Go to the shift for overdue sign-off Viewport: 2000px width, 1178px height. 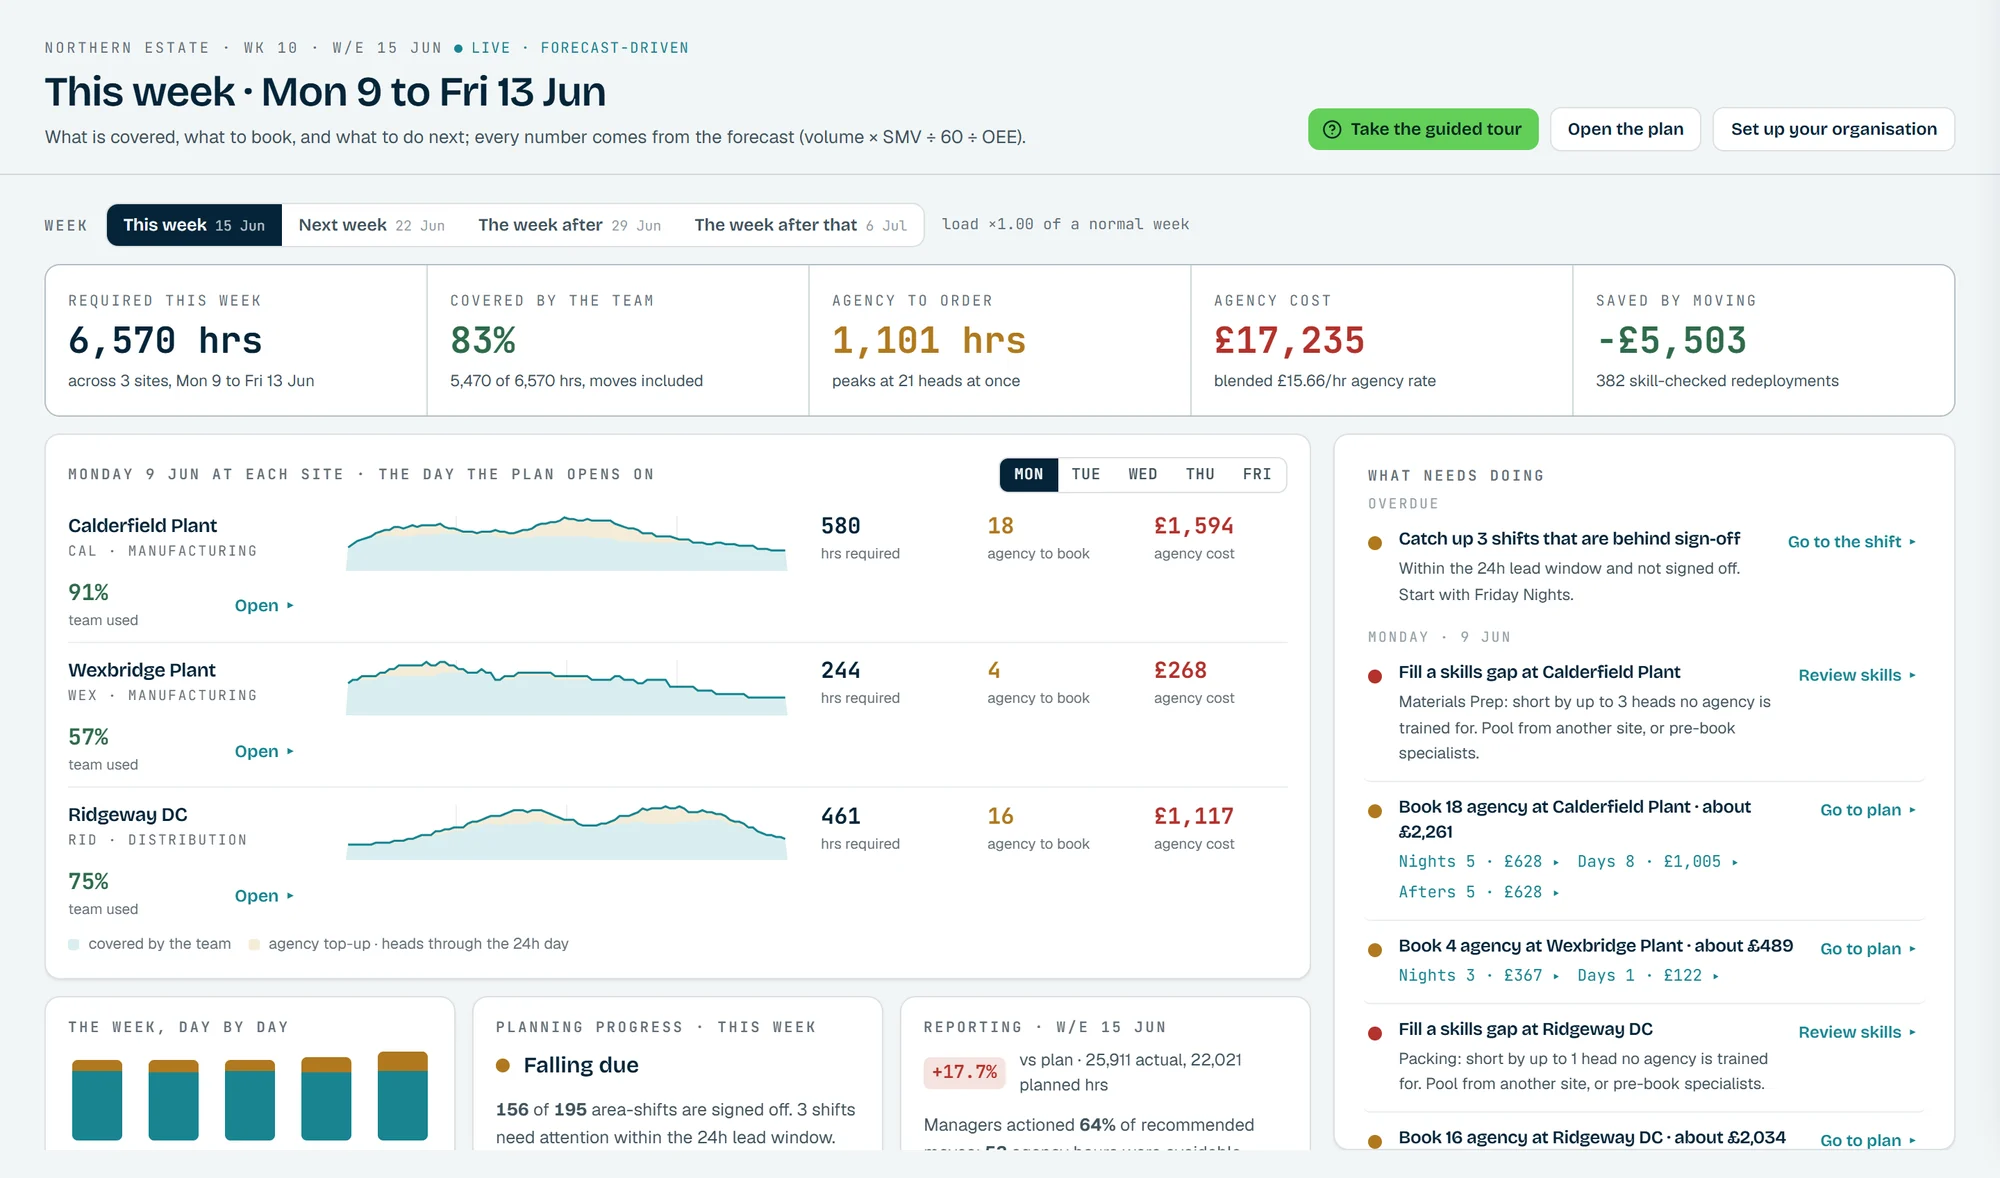click(x=1851, y=542)
